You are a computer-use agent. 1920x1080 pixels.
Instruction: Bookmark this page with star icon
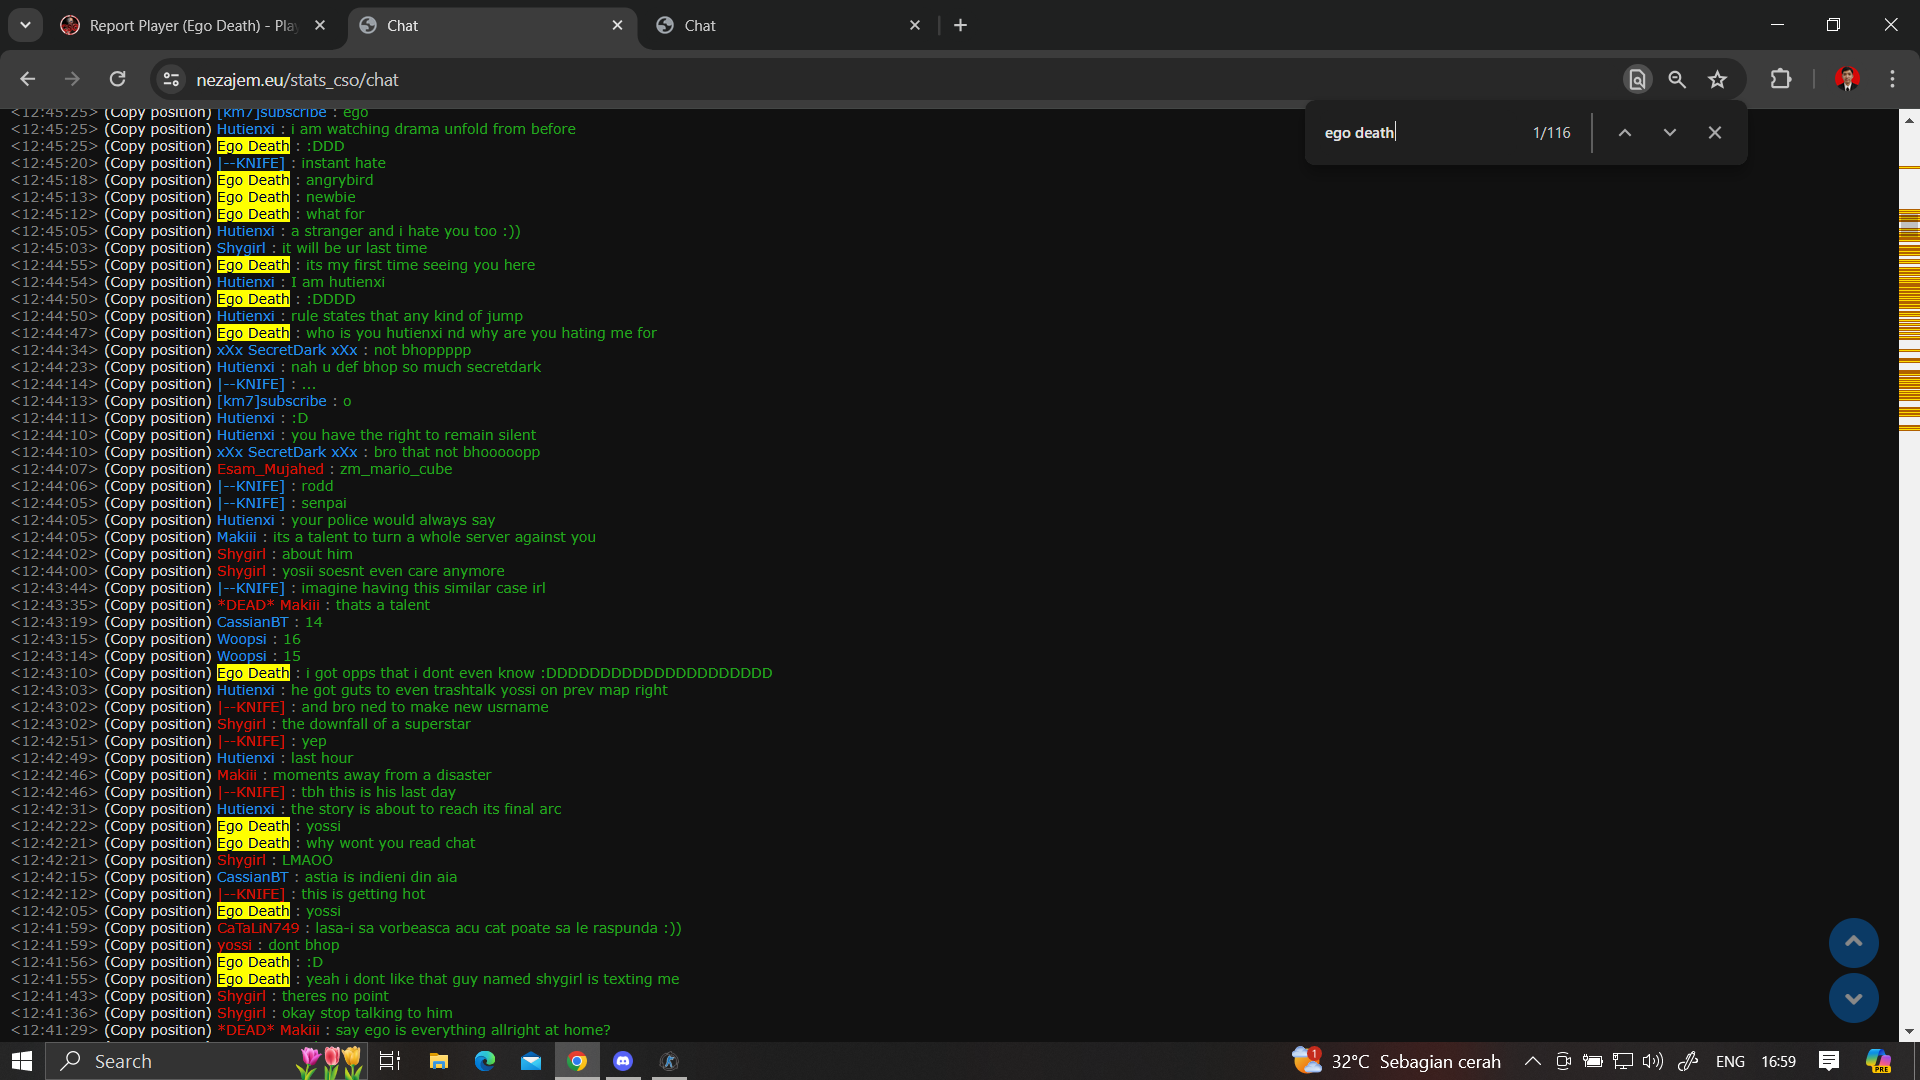[x=1718, y=80]
